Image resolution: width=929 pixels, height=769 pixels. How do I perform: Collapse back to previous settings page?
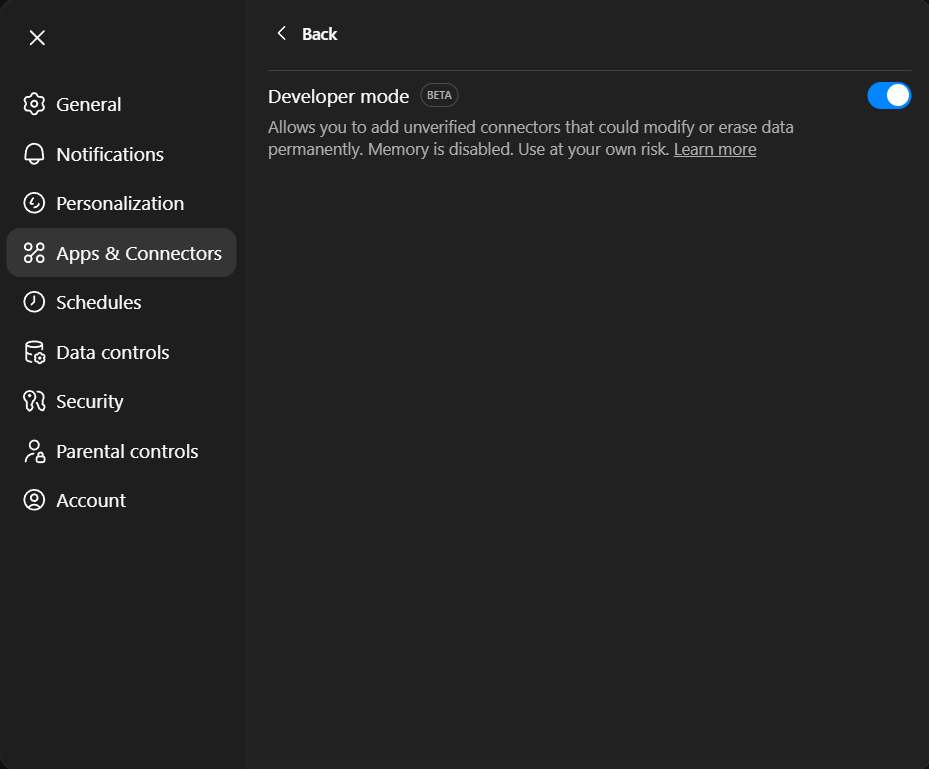[281, 32]
